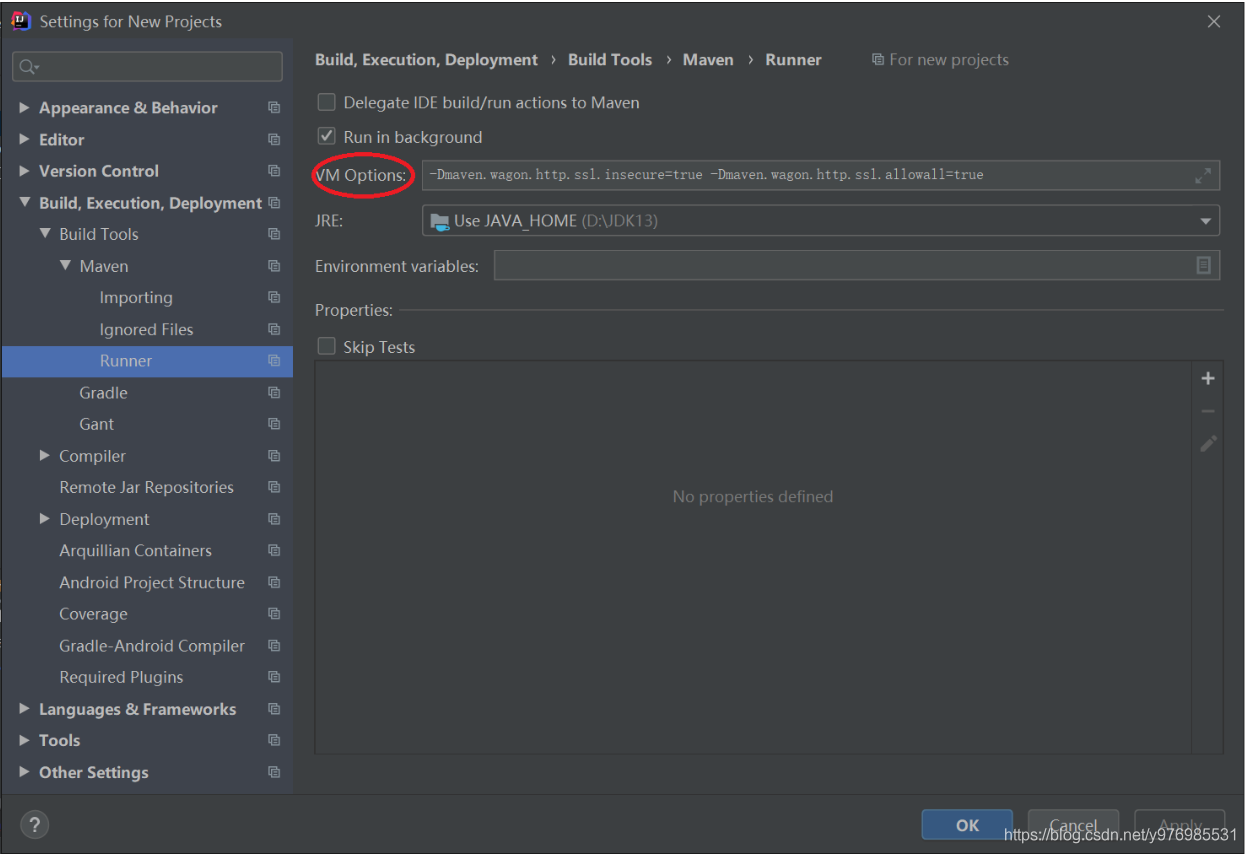Expand the Deployment node arrow
The image size is (1246, 854).
click(44, 519)
